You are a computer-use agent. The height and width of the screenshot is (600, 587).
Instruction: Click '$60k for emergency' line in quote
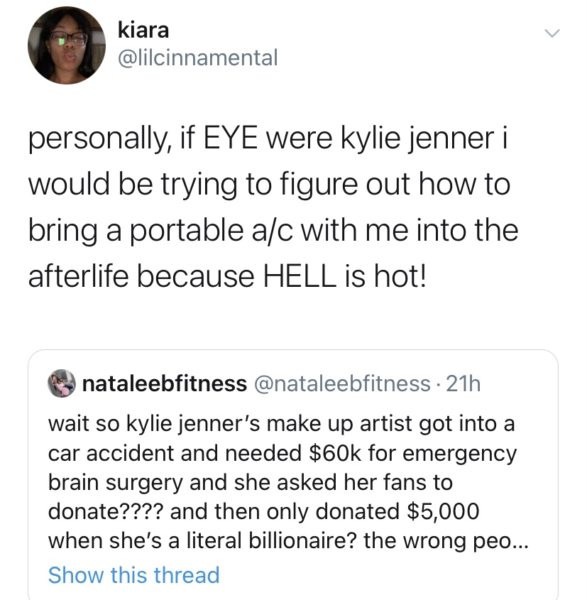pyautogui.click(x=412, y=453)
